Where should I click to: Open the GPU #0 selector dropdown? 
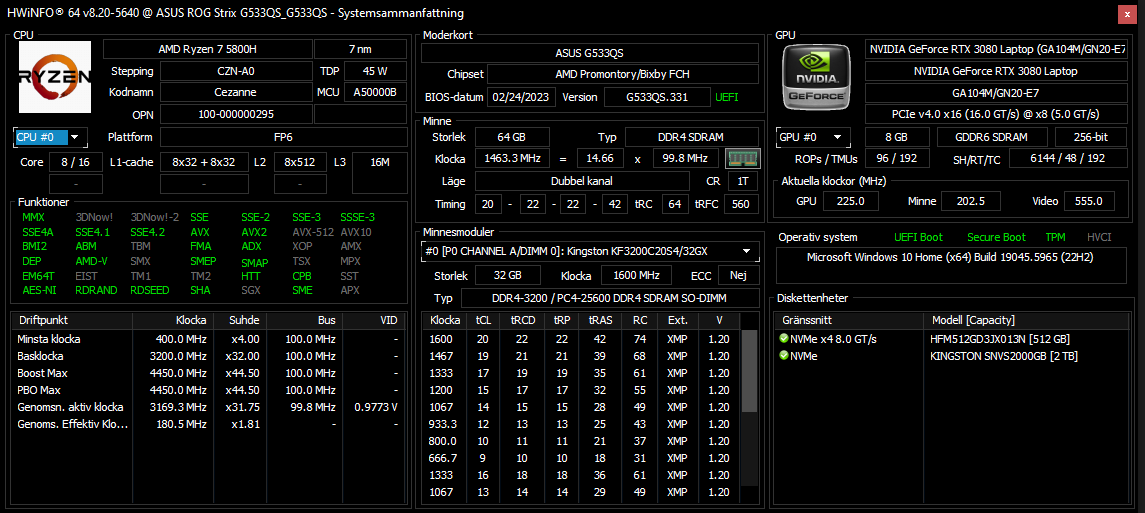click(x=813, y=137)
